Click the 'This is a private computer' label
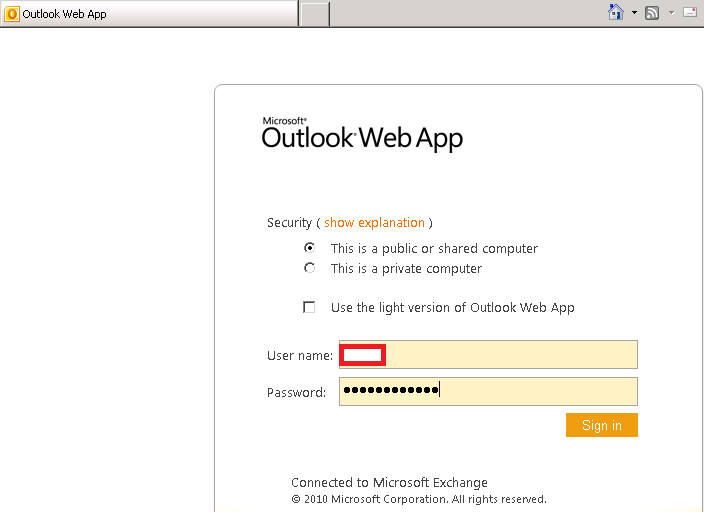This screenshot has width=704, height=512. pyautogui.click(x=406, y=269)
